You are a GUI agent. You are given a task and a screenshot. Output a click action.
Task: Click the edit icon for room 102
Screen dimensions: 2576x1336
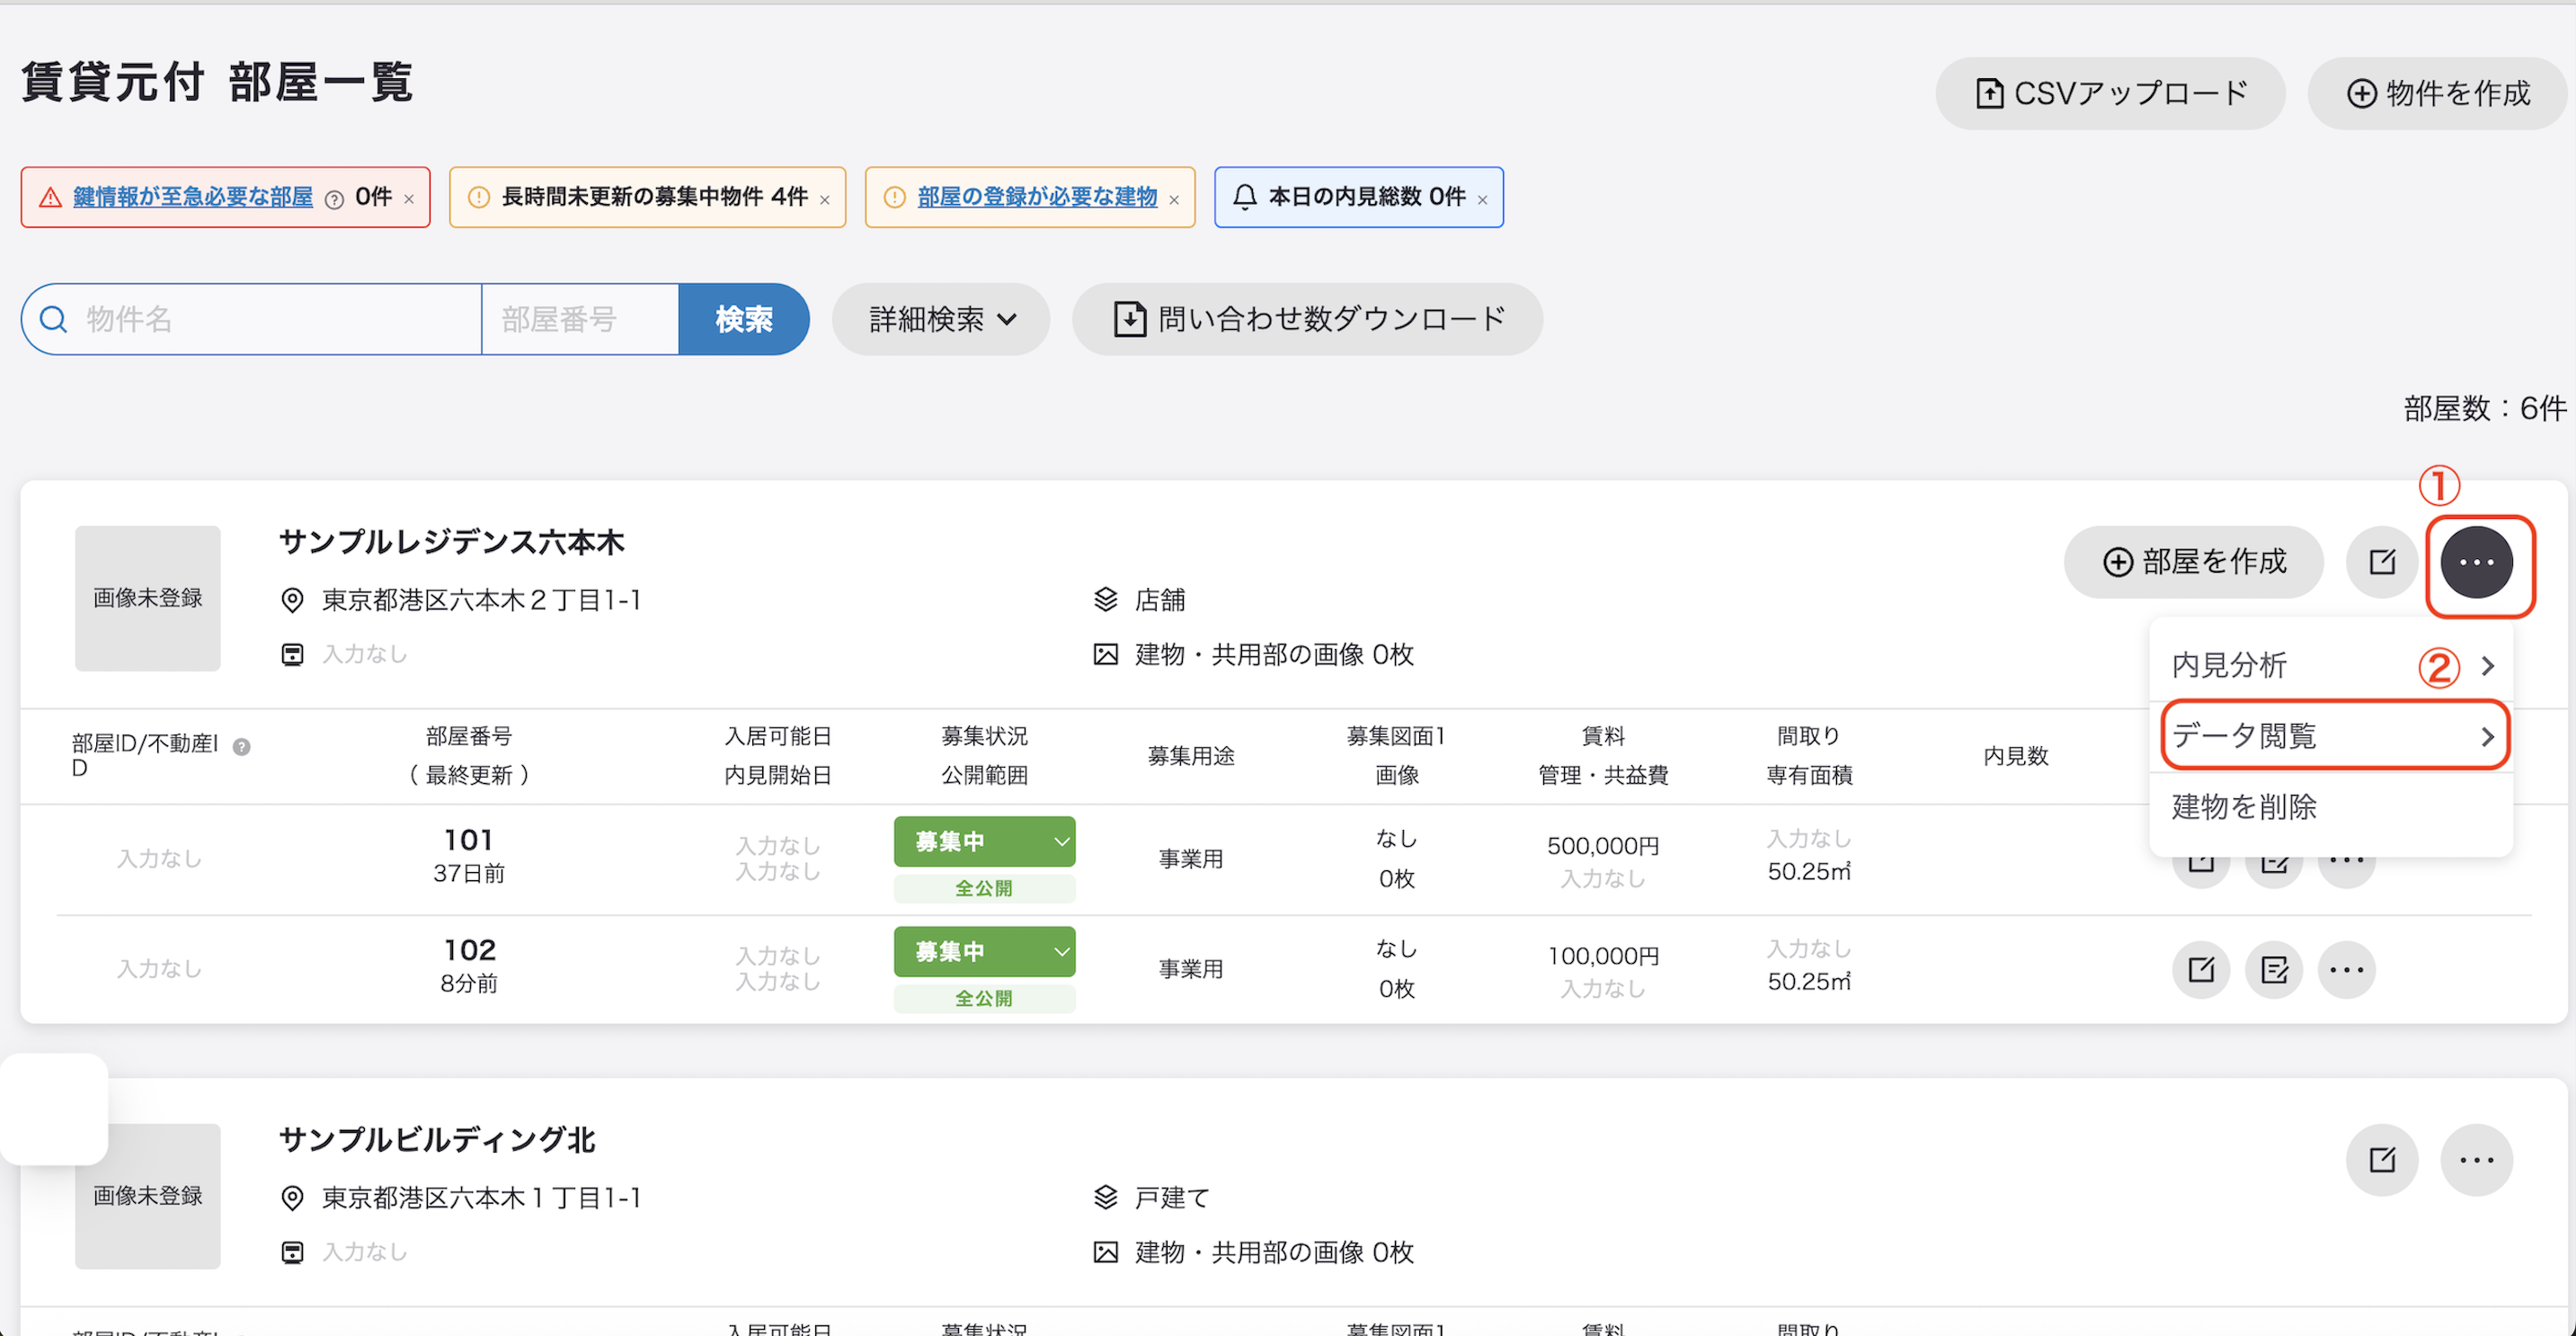[2201, 969]
